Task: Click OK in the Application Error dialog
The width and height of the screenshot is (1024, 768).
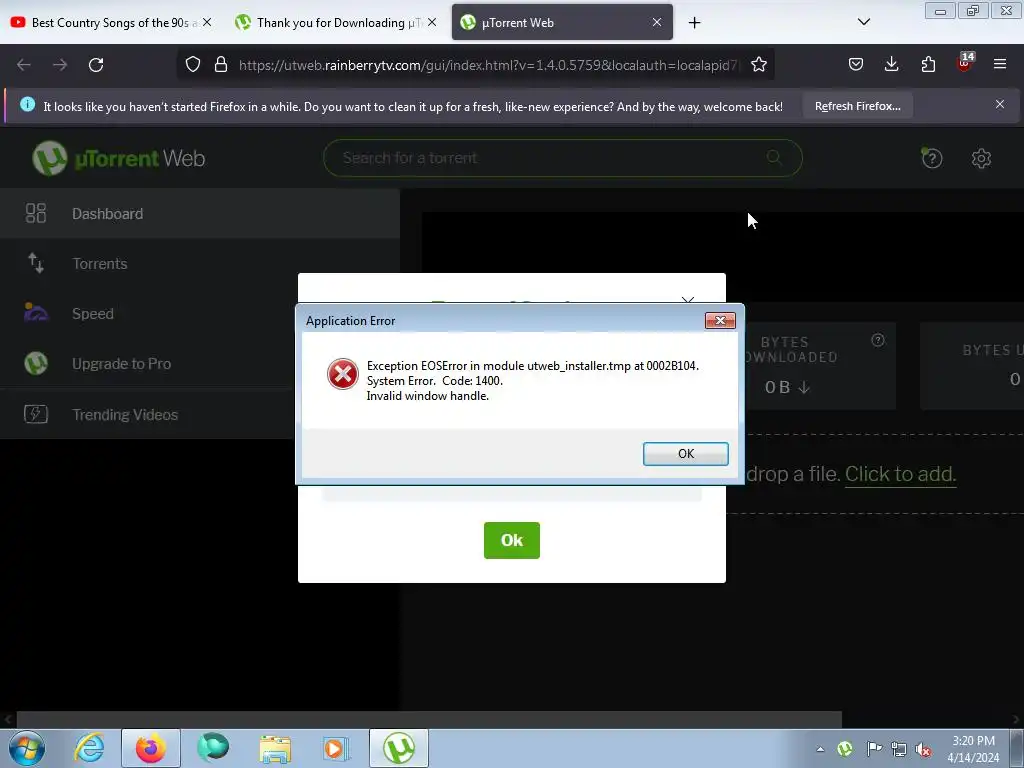Action: pyautogui.click(x=685, y=454)
